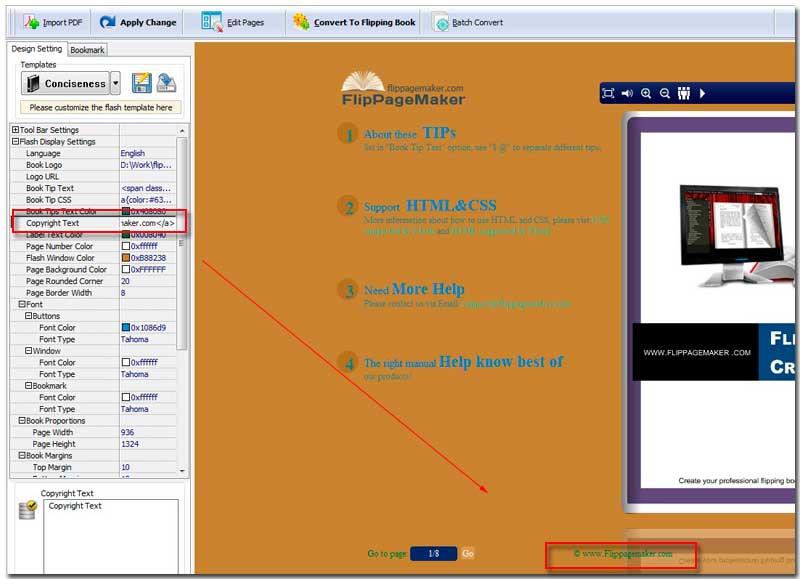Expand Tool Bar Settings node
This screenshot has height=579, width=800.
15,130
